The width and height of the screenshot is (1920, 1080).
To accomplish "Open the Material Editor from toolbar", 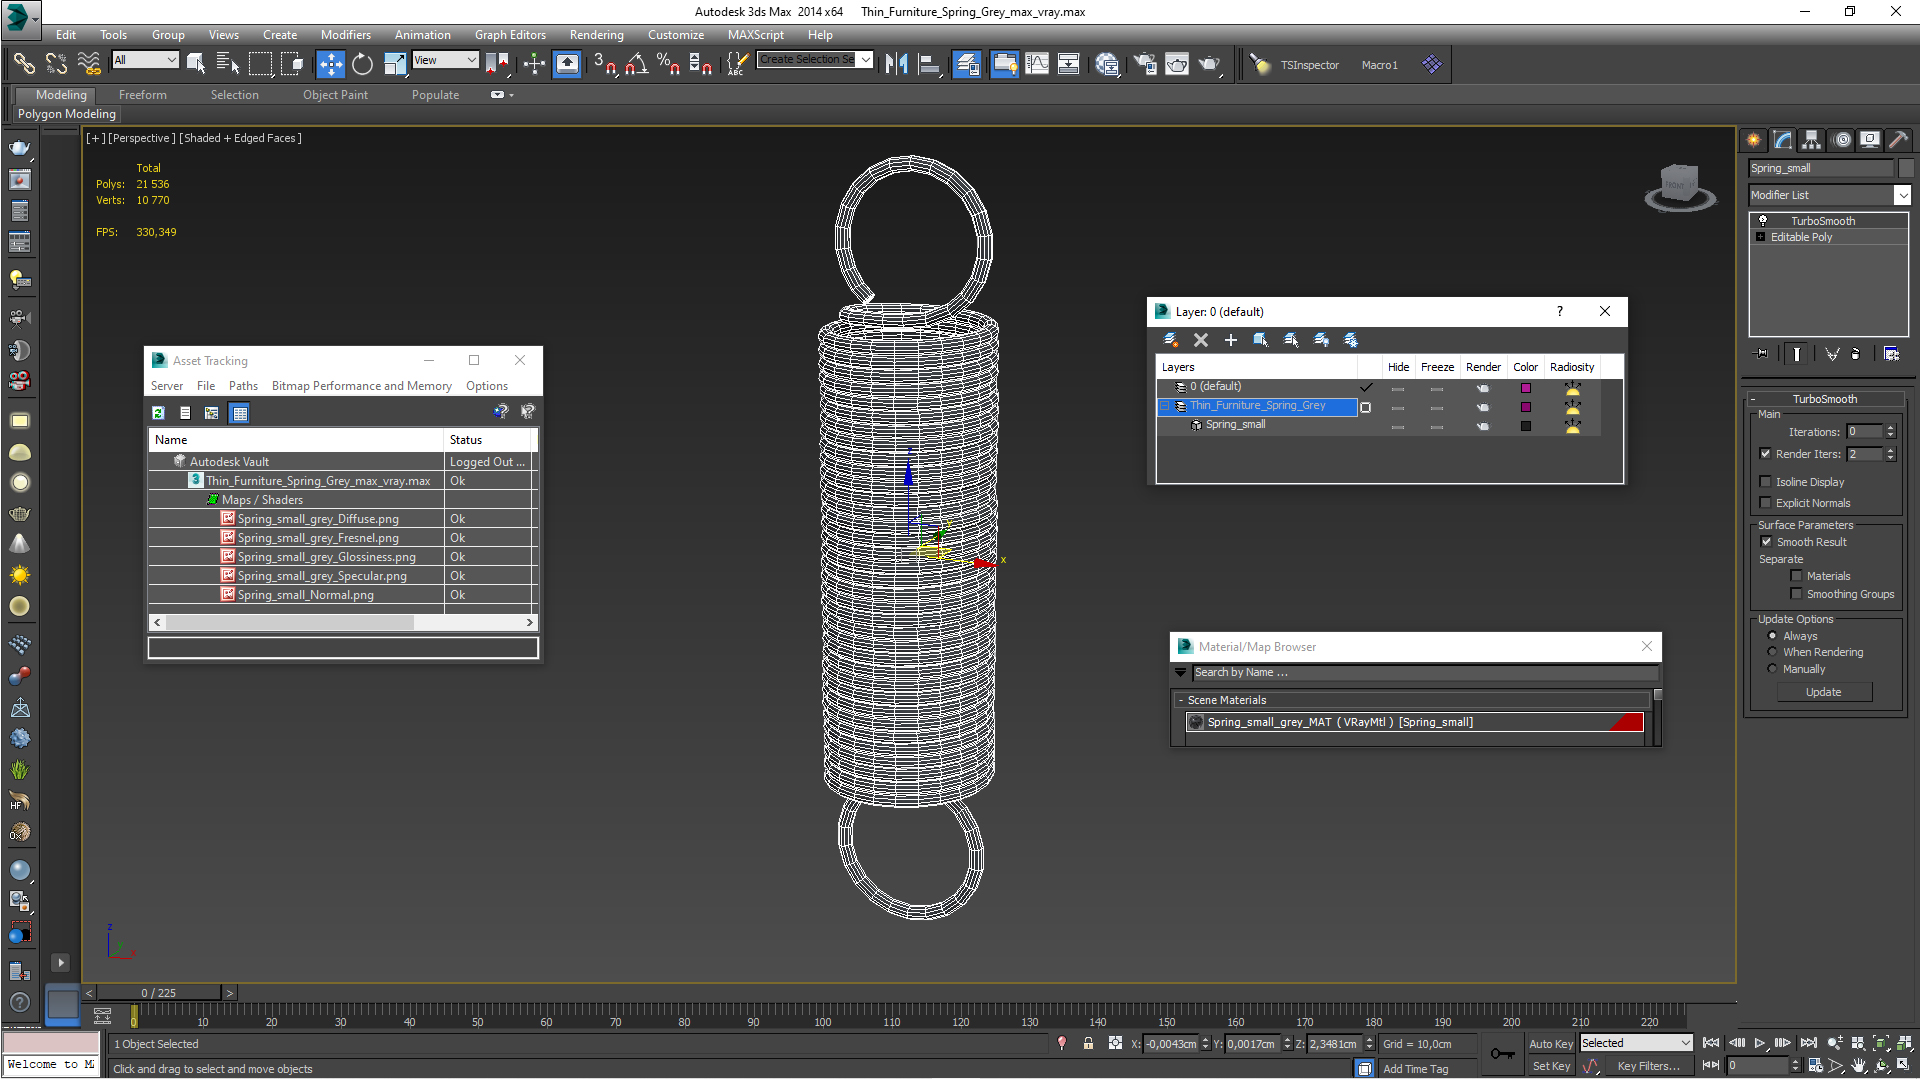I will [1106, 64].
